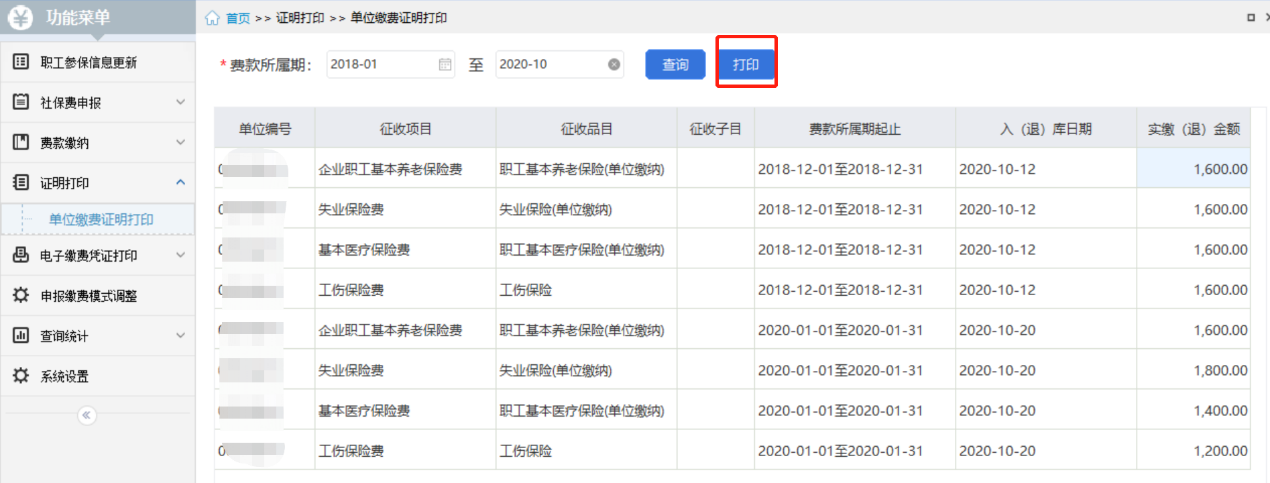This screenshot has width=1270, height=483.
Task: Clear the end date 2020-10 field
Action: (x=614, y=65)
